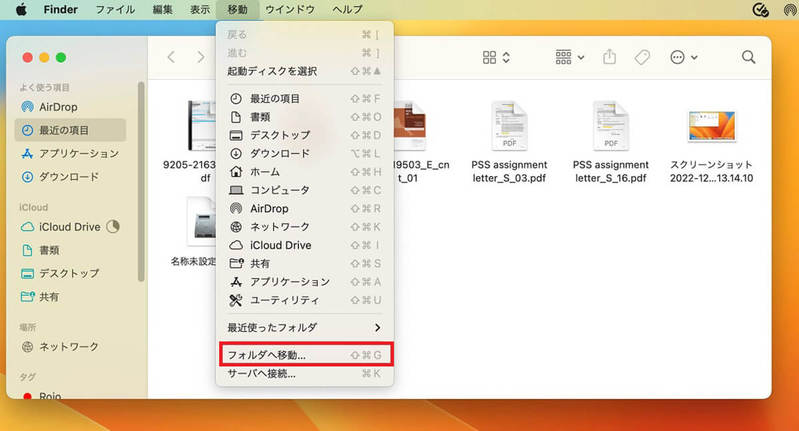
Task: Click the clock icon beside 最近の項目 menu item
Action: click(235, 99)
